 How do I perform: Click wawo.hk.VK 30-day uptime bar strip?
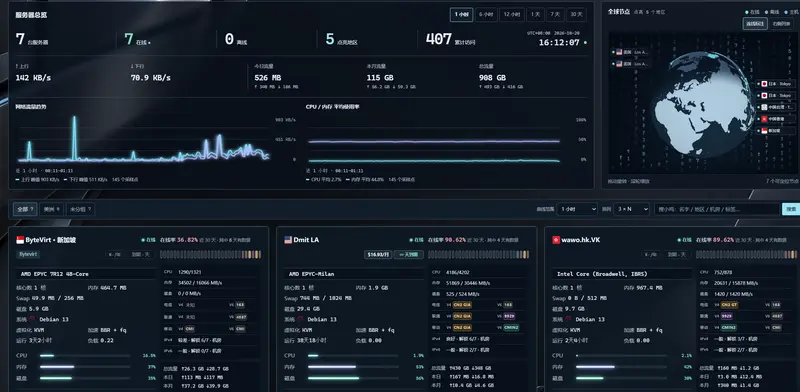[746, 254]
